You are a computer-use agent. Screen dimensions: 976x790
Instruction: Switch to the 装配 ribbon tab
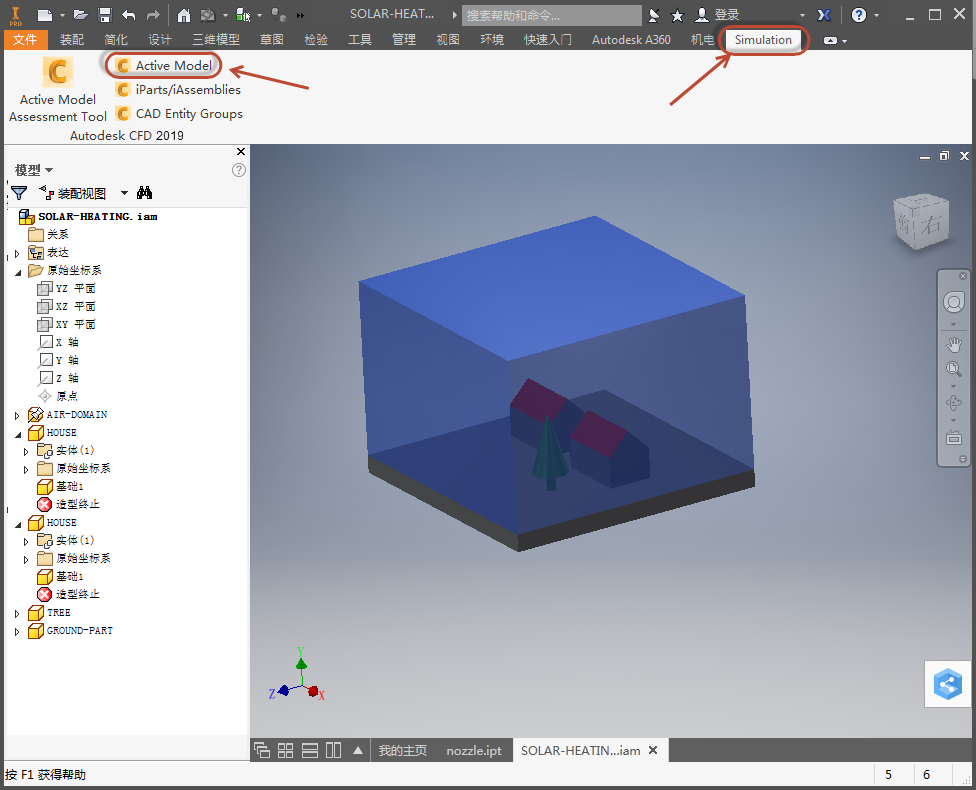(x=72, y=40)
